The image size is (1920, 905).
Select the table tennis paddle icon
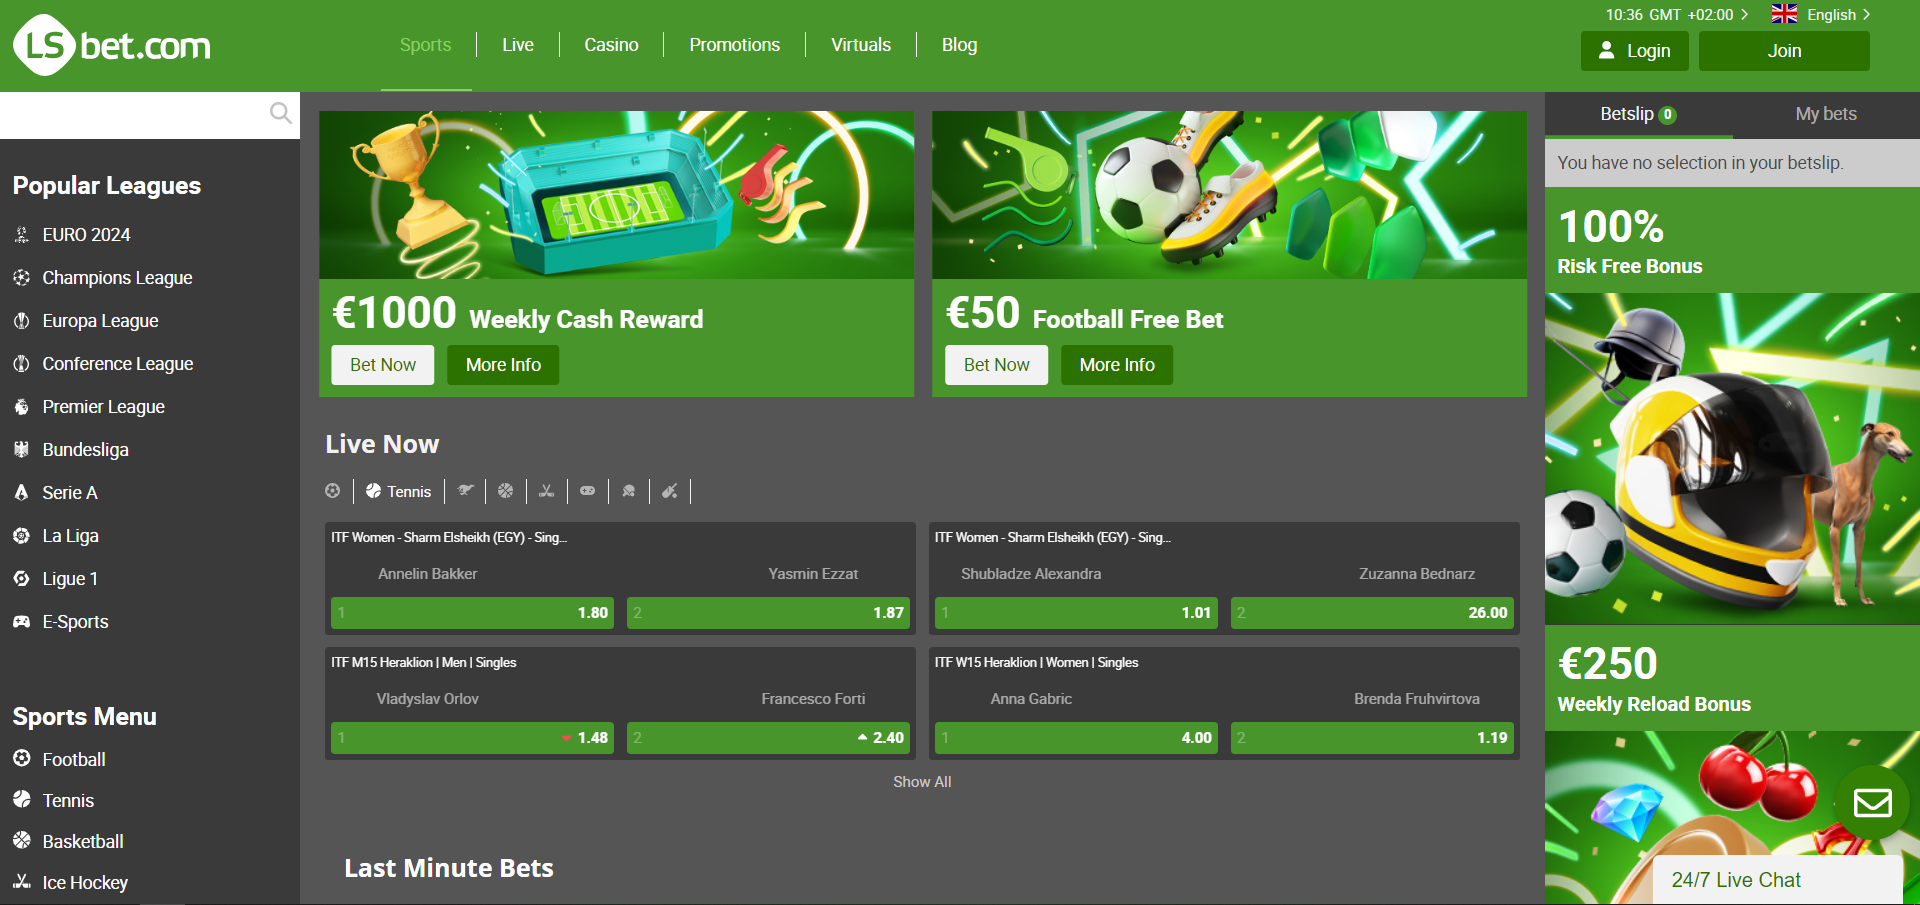point(629,491)
